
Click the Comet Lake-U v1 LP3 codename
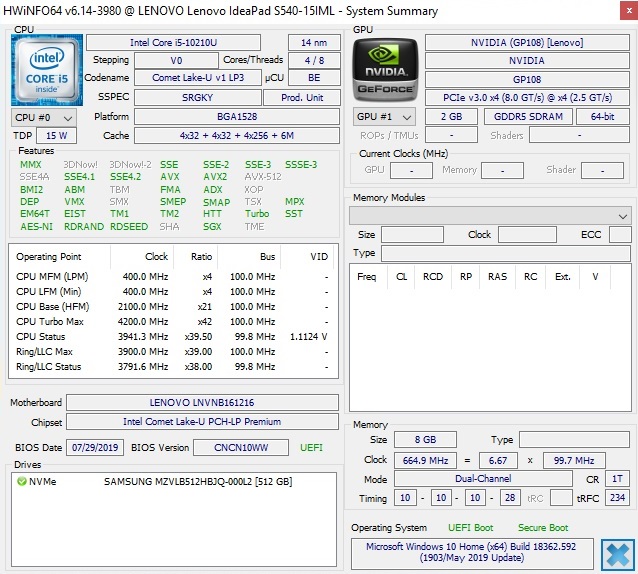198,78
